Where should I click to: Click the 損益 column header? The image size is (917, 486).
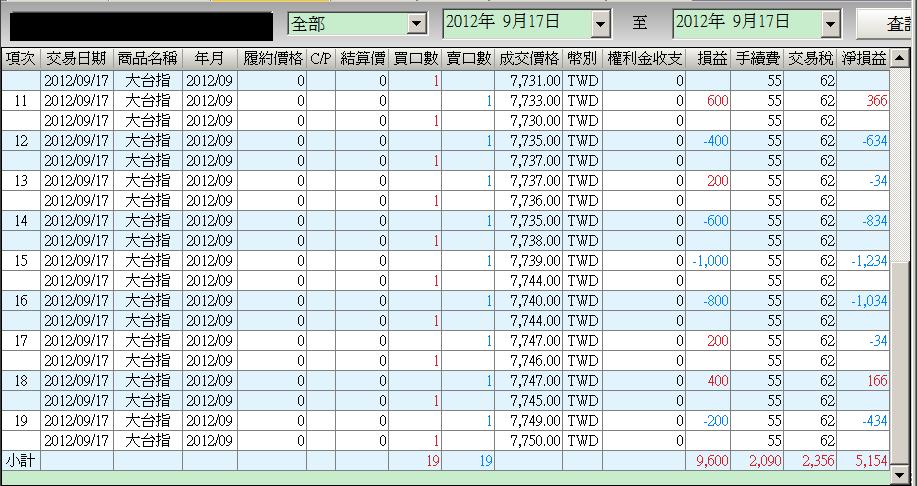(708, 58)
